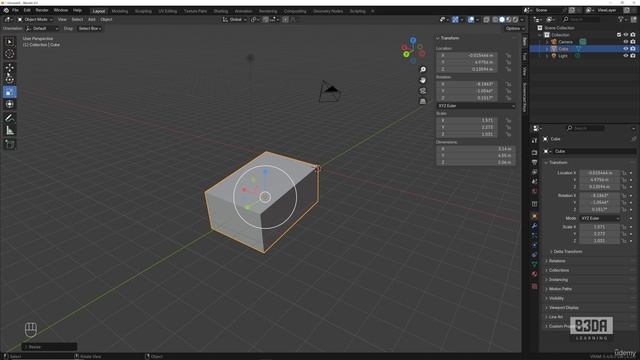This screenshot has height=360, width=640.
Task: Open the Select Box drag dropdown
Action: click(90, 29)
